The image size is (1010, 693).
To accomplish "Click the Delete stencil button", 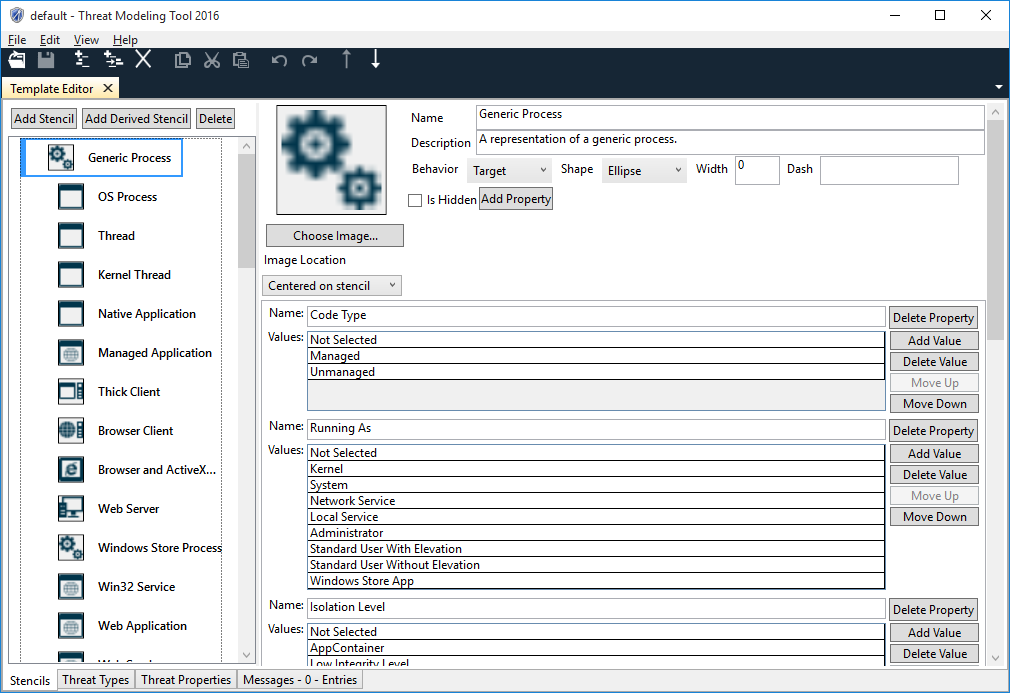I will [215, 119].
